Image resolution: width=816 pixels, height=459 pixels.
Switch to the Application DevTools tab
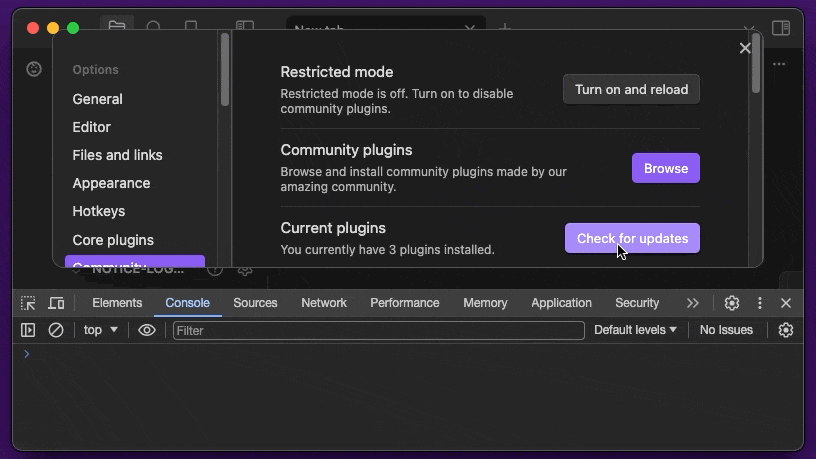tap(561, 303)
